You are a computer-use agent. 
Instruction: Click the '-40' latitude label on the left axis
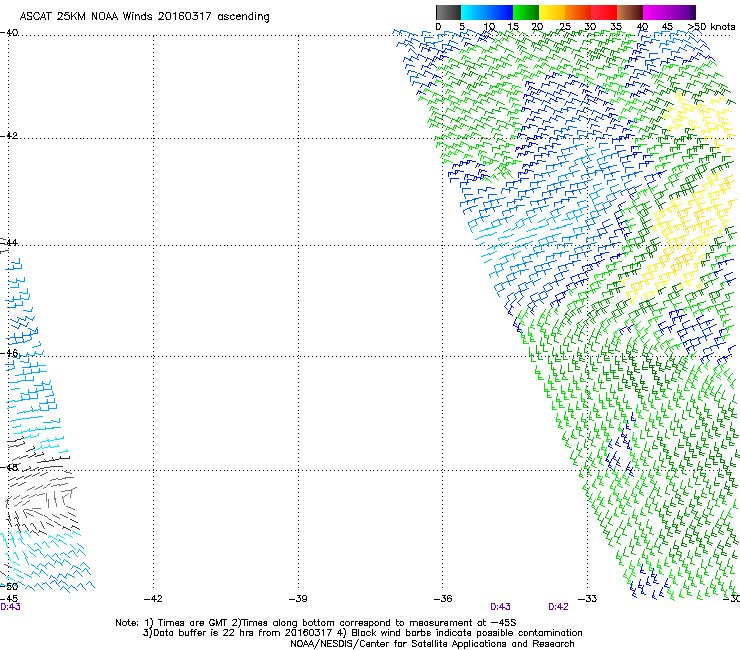tap(9, 33)
